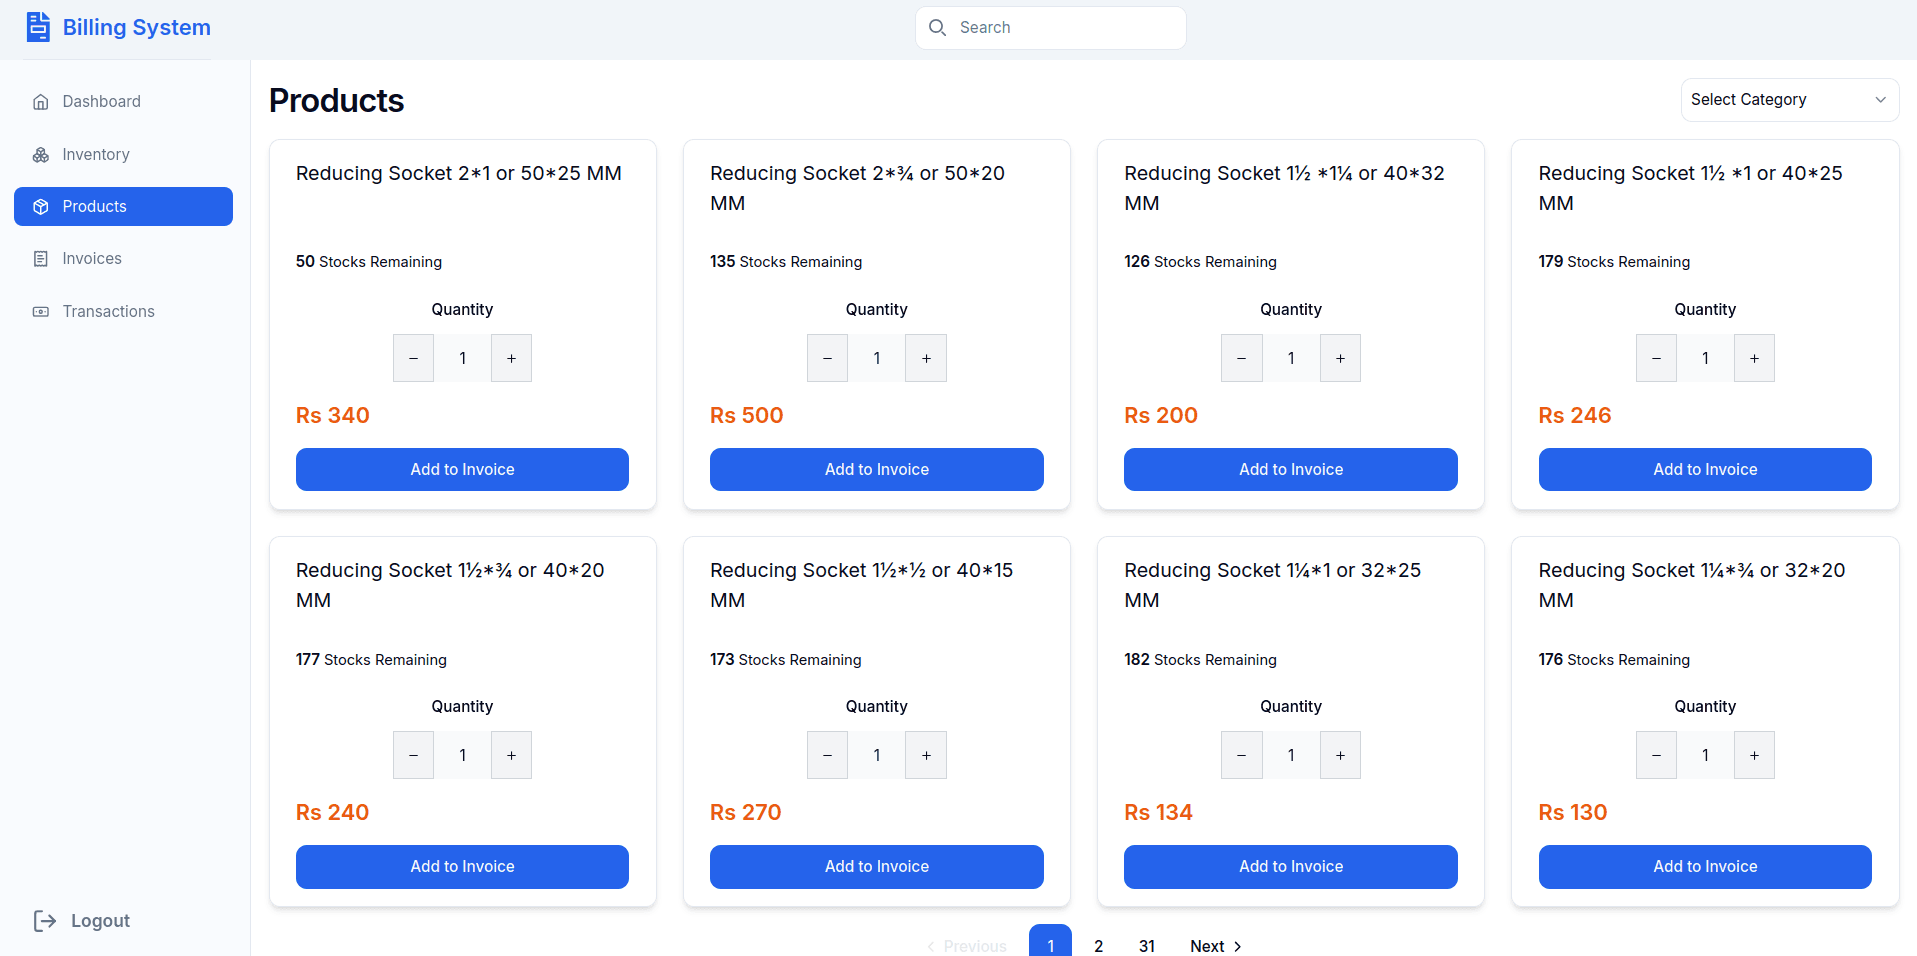Click the Transactions cash icon

coord(41,312)
